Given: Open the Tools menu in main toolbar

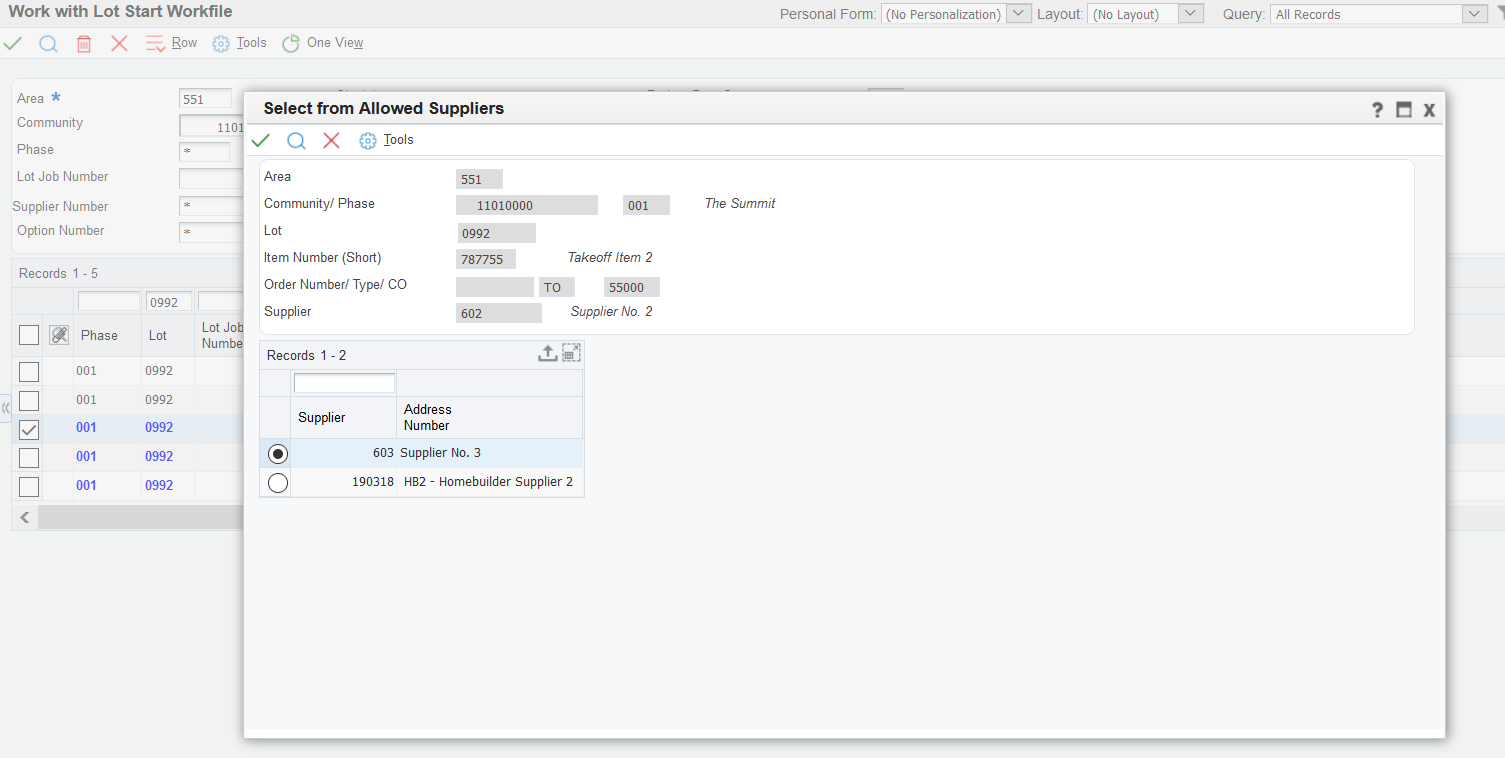Looking at the screenshot, I should click(x=251, y=43).
